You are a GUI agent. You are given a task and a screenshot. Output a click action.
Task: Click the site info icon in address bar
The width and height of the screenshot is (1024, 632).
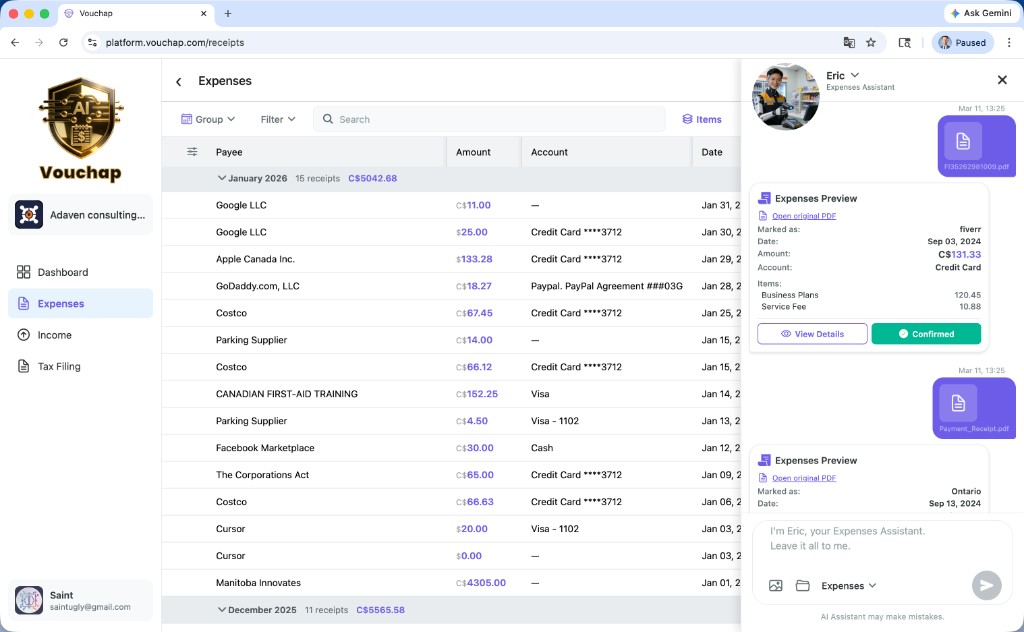click(92, 42)
